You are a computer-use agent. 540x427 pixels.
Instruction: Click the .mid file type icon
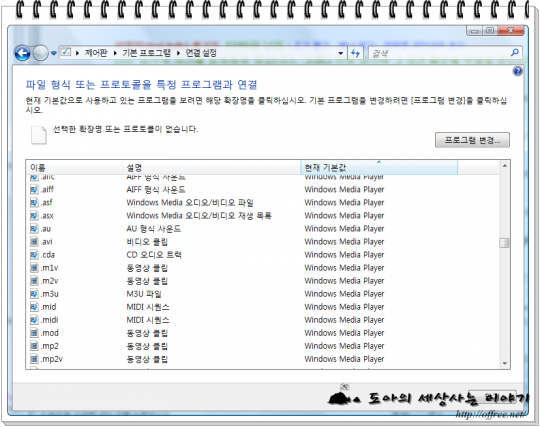pyautogui.click(x=34, y=307)
